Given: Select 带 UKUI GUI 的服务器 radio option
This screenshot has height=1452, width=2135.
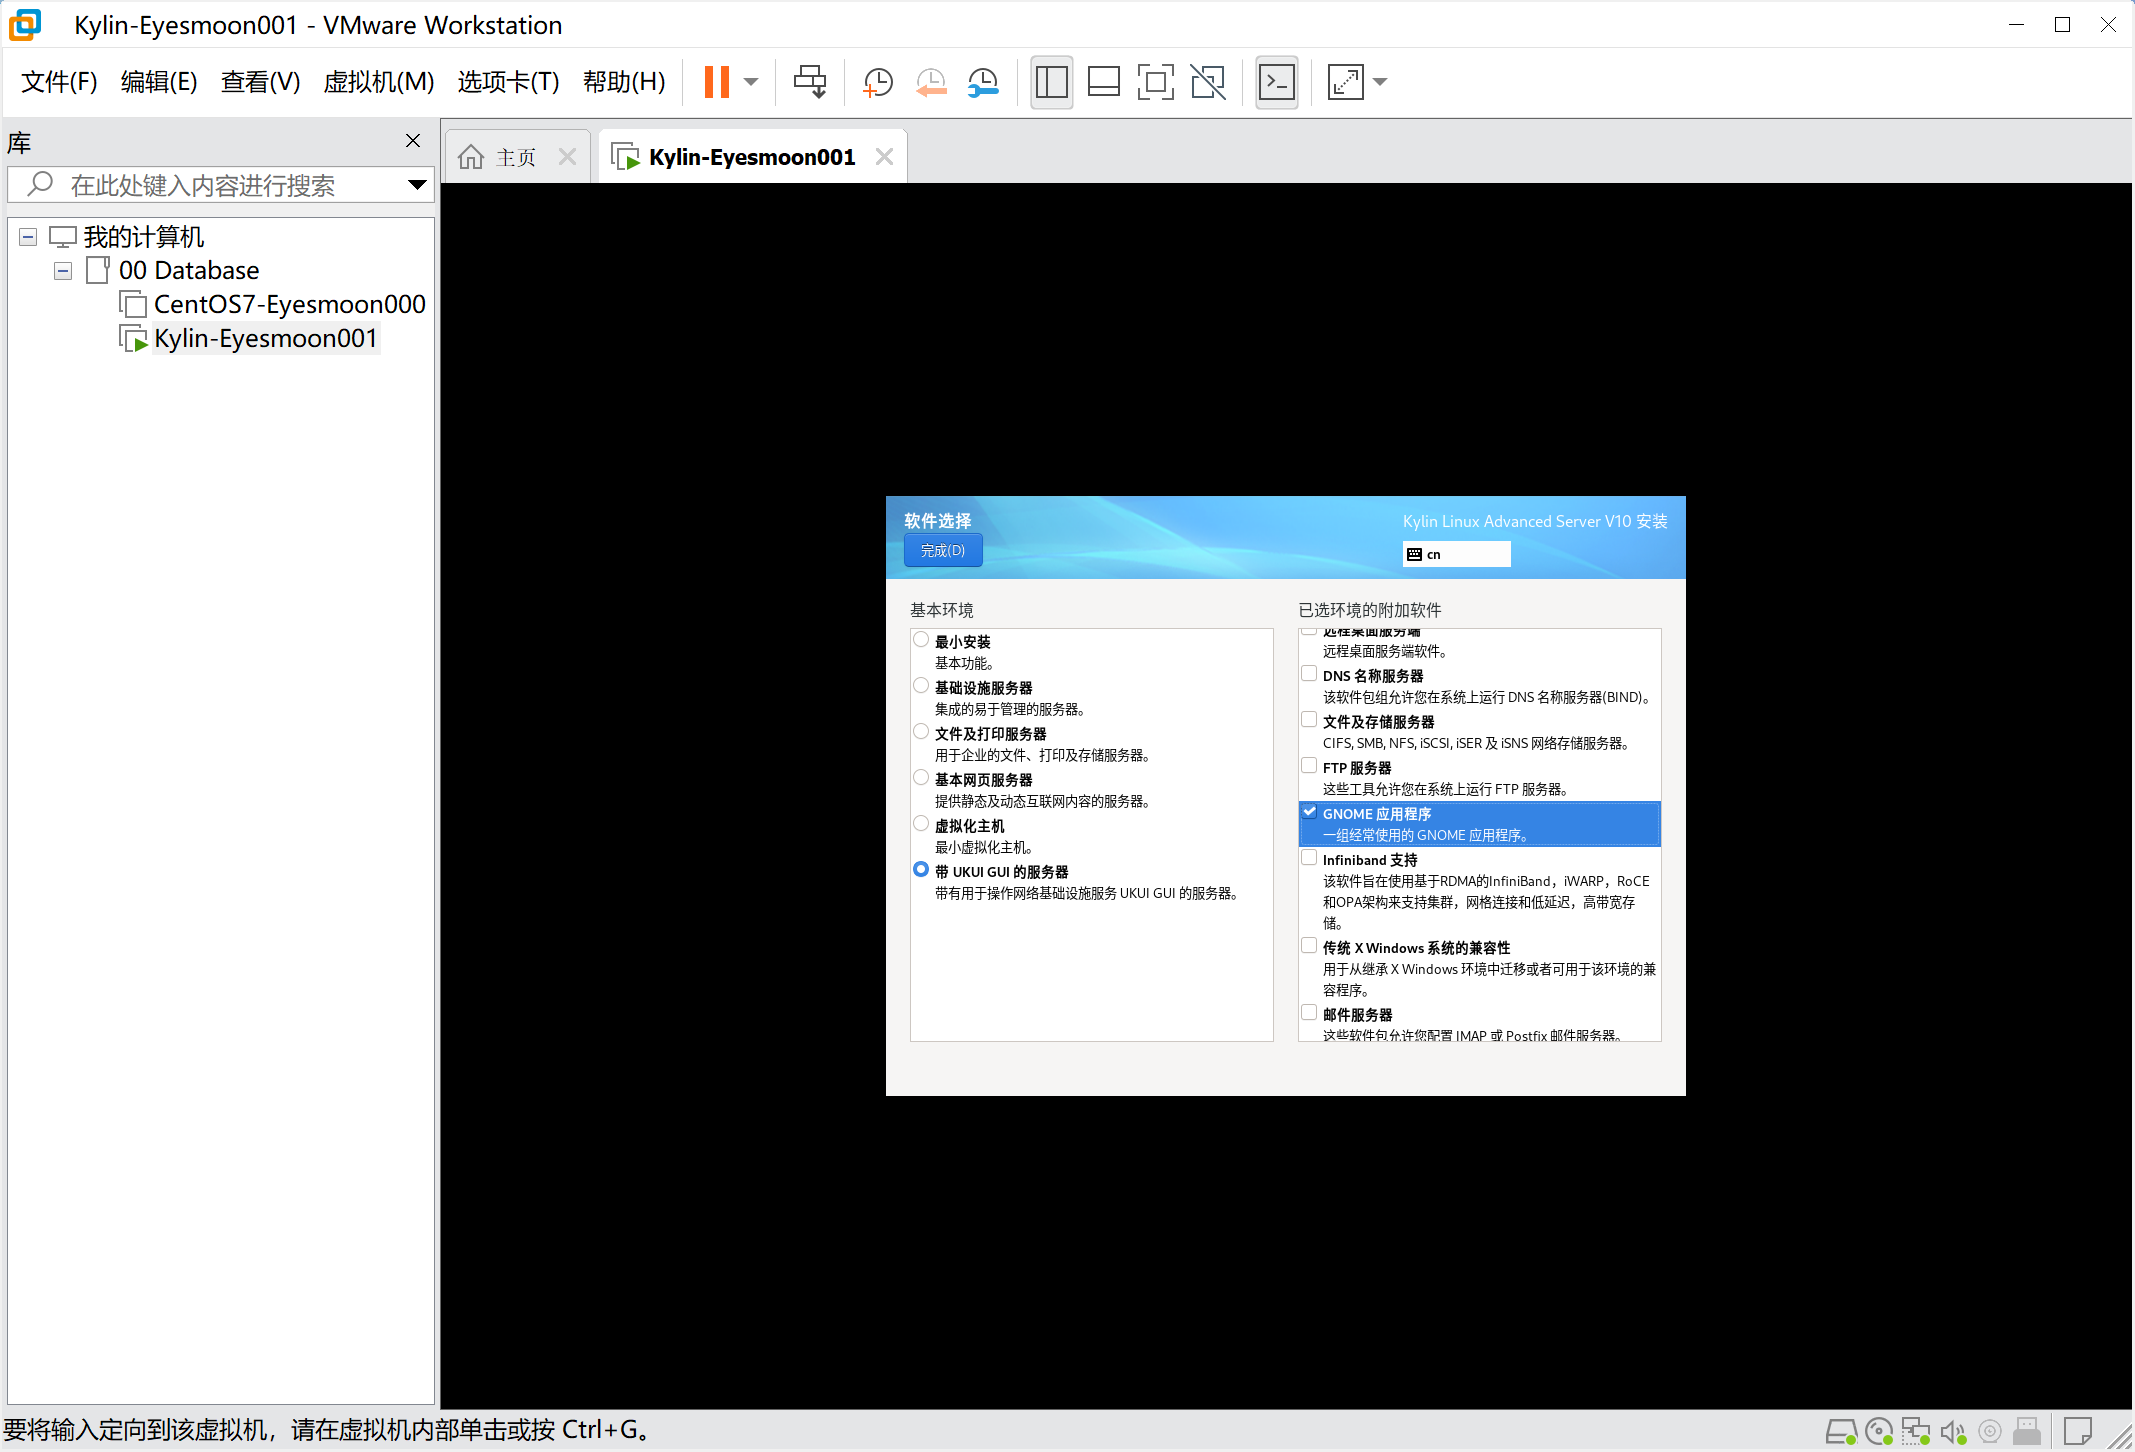Looking at the screenshot, I should tap(921, 870).
